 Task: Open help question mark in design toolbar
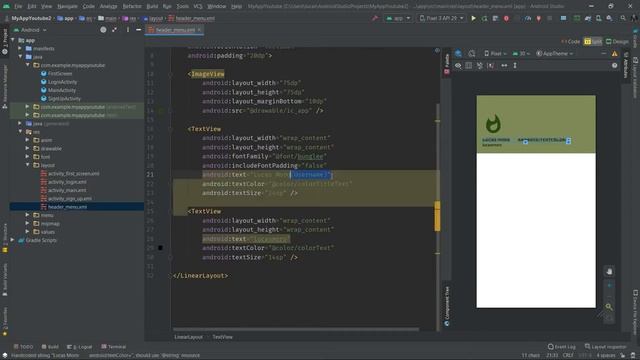[x=614, y=65]
